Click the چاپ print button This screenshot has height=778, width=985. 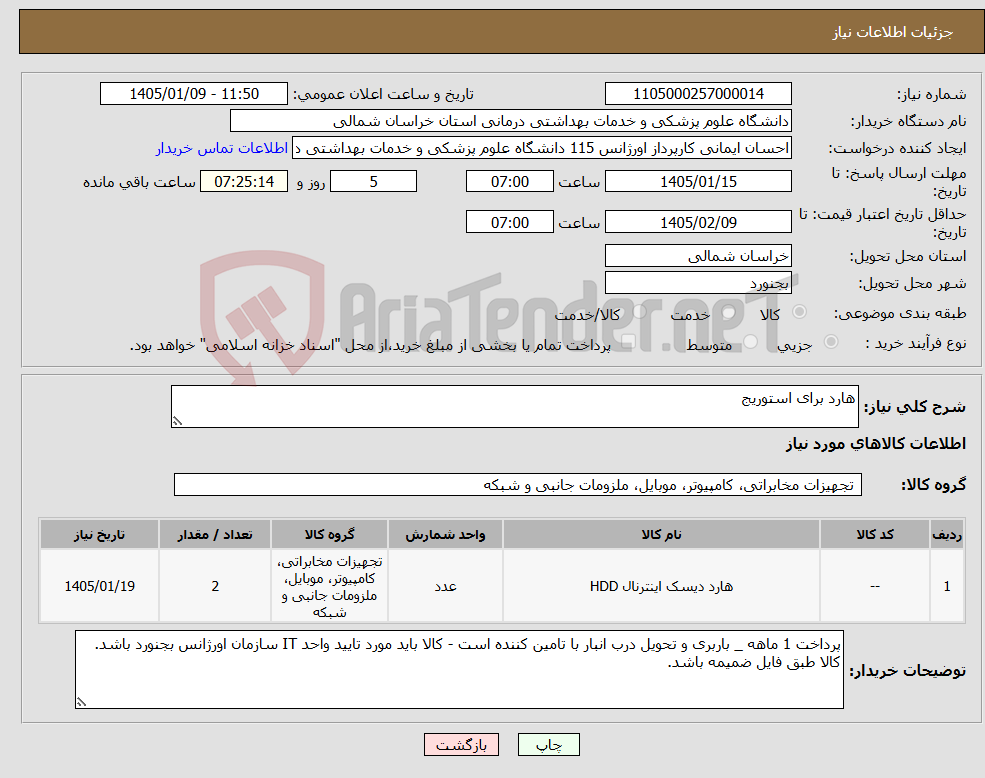[548, 745]
